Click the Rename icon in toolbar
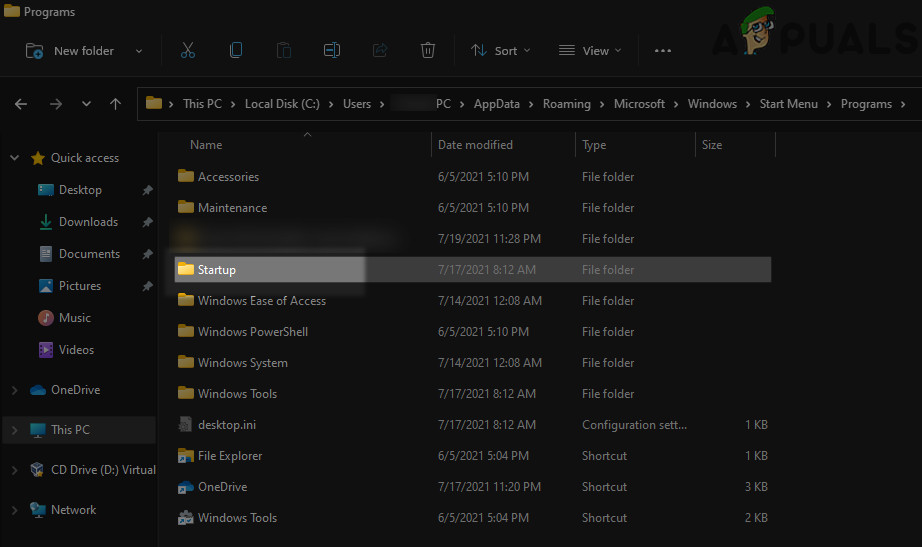The width and height of the screenshot is (922, 547). point(332,50)
